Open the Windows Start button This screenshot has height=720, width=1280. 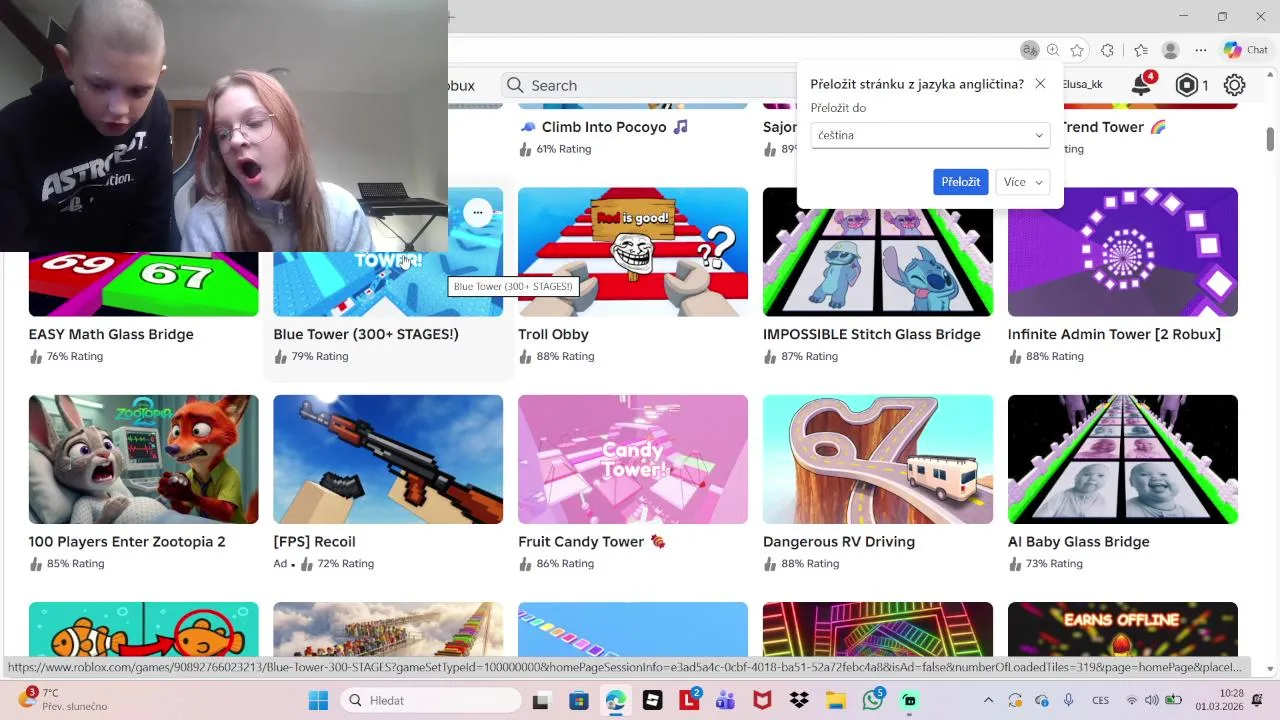click(318, 700)
